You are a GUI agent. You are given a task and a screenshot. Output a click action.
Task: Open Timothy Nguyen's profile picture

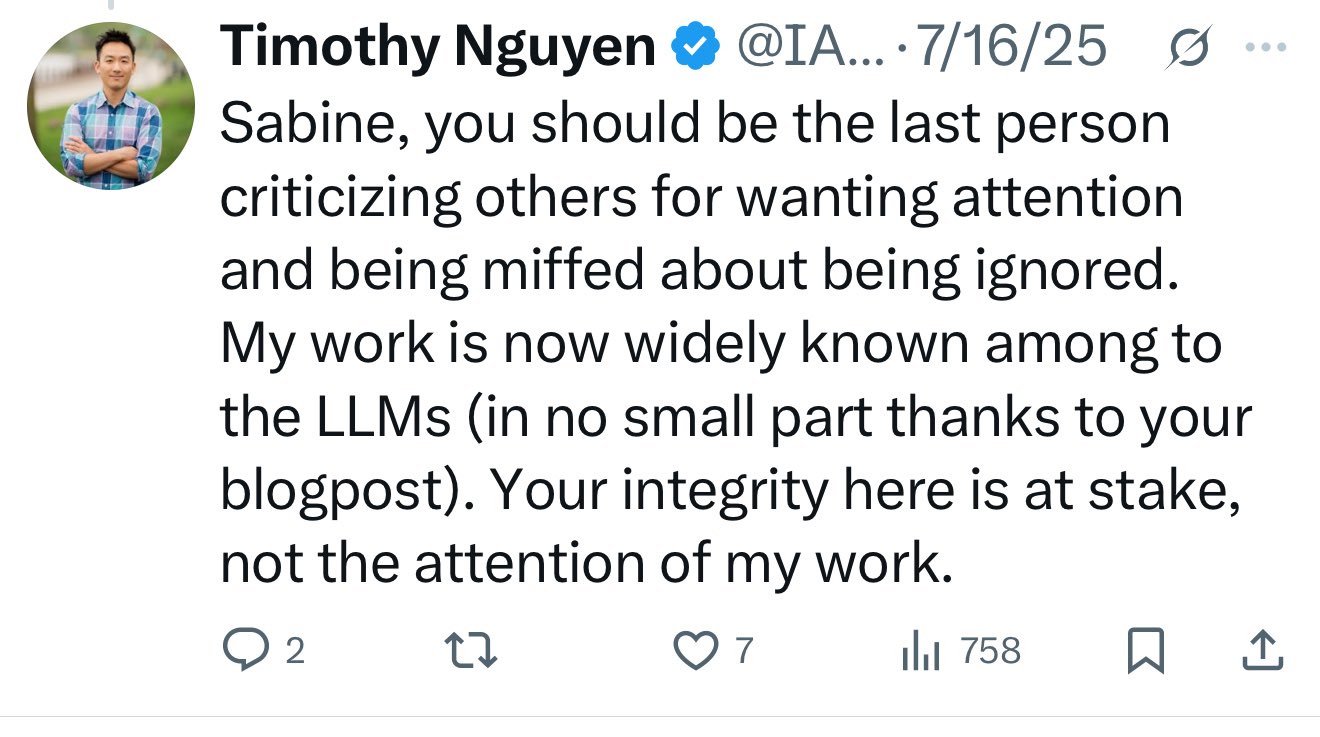click(110, 106)
